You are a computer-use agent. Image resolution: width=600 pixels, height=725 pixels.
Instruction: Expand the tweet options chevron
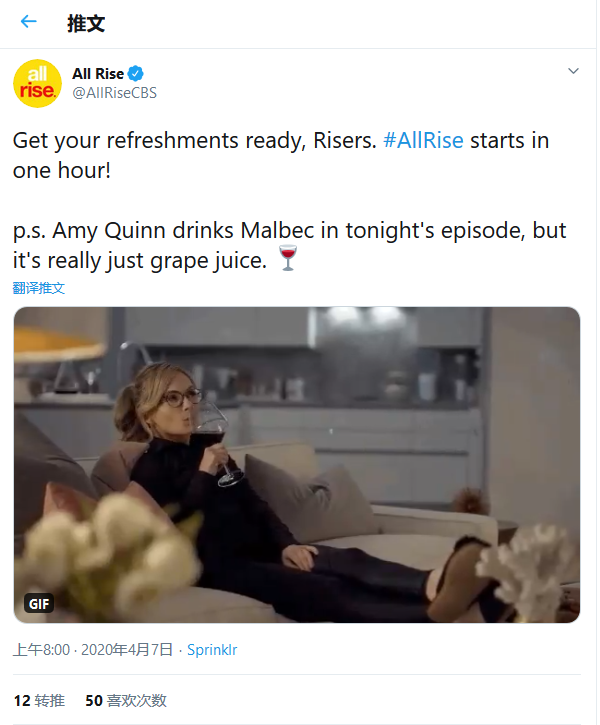click(573, 71)
